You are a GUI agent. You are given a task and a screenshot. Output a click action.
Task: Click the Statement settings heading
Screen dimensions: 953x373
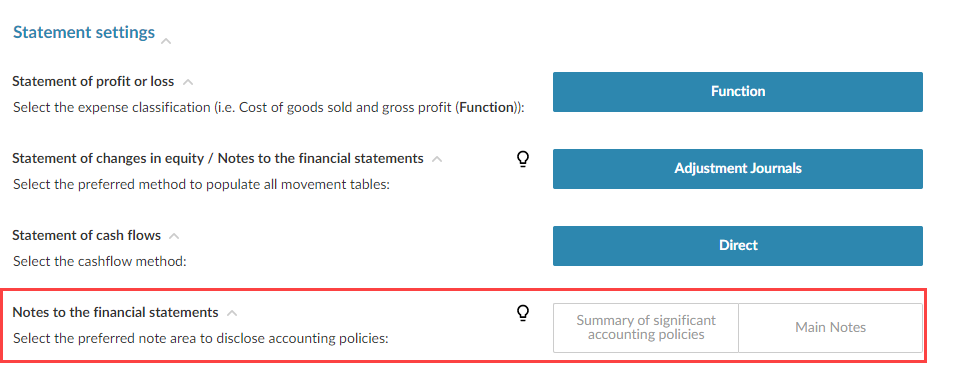point(84,32)
